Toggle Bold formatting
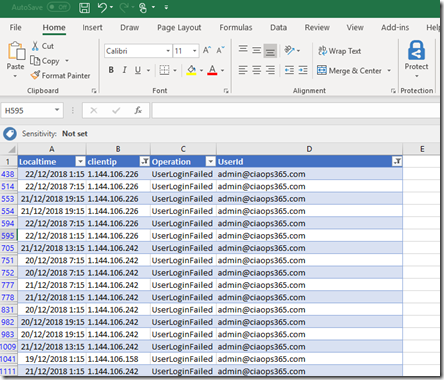The height and width of the screenshot is (380, 444). click(111, 70)
